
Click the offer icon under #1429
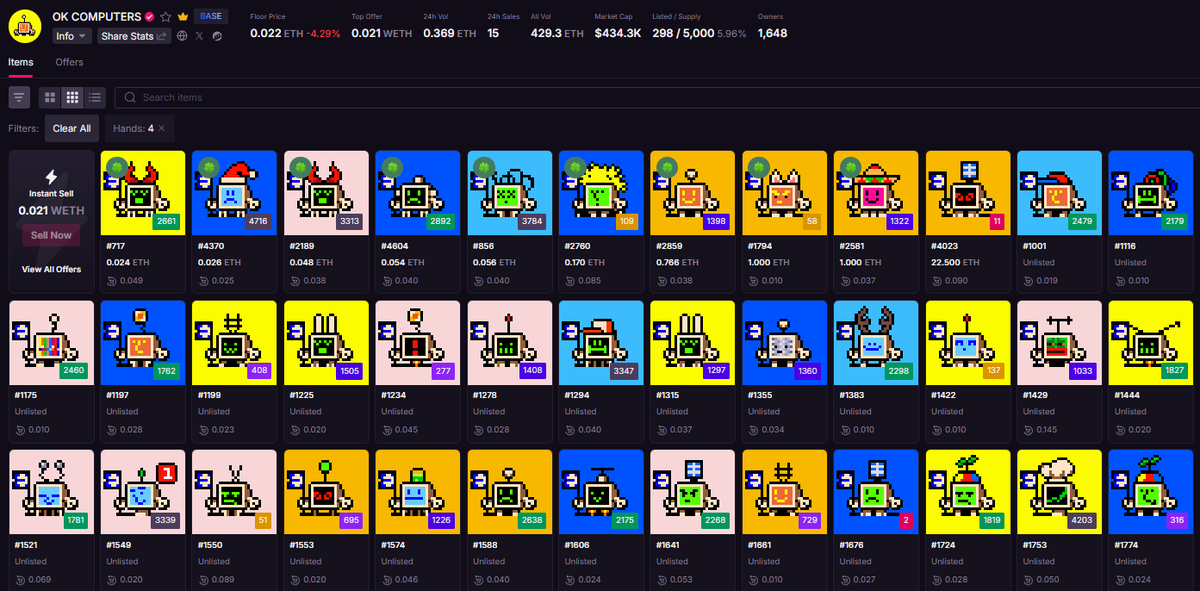[1029, 428]
